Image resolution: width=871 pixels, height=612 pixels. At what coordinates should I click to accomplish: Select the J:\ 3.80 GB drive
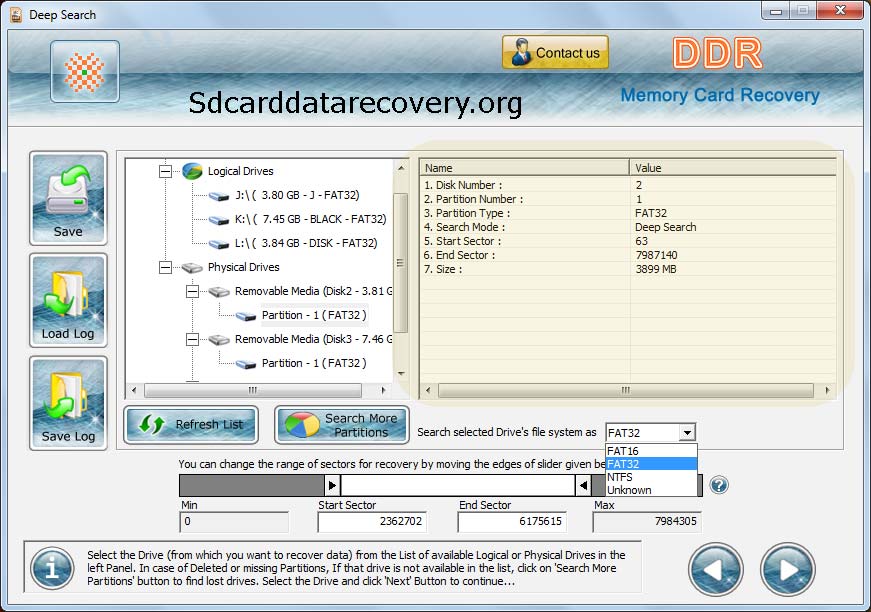[297, 195]
